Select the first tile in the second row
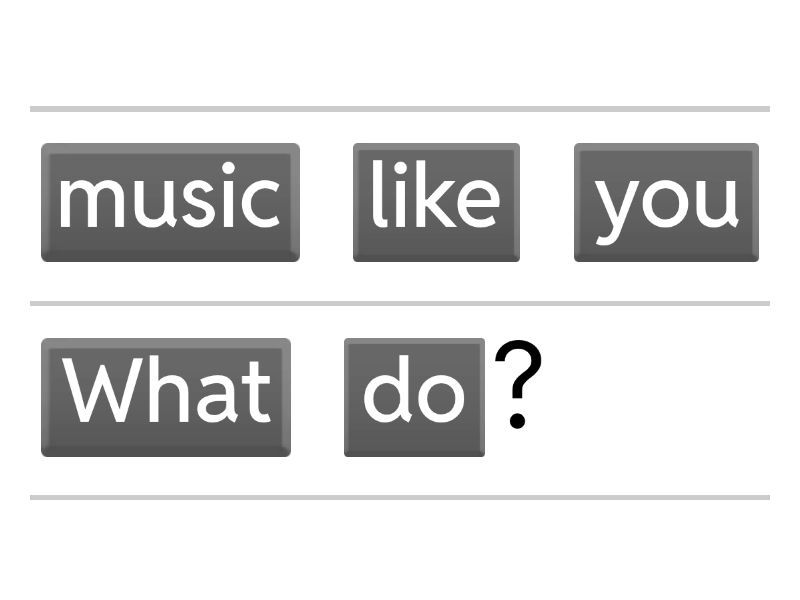Image resolution: width=800 pixels, height=600 pixels. (x=166, y=397)
